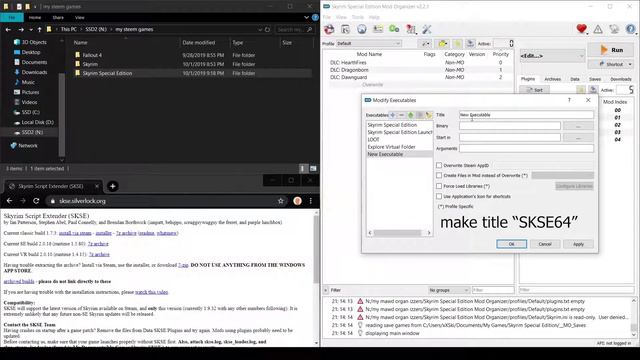Switch to the Data tab
640x360 pixels.
[575, 79]
